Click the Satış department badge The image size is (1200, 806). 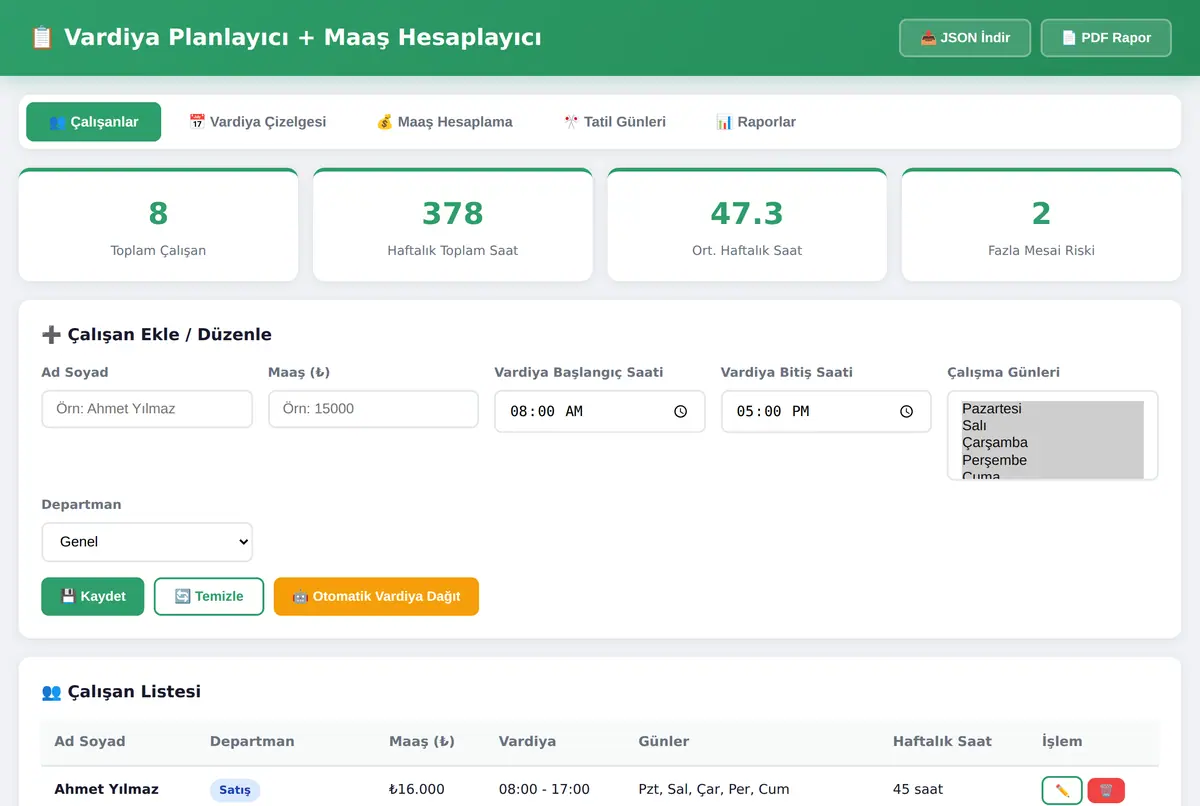[235, 790]
